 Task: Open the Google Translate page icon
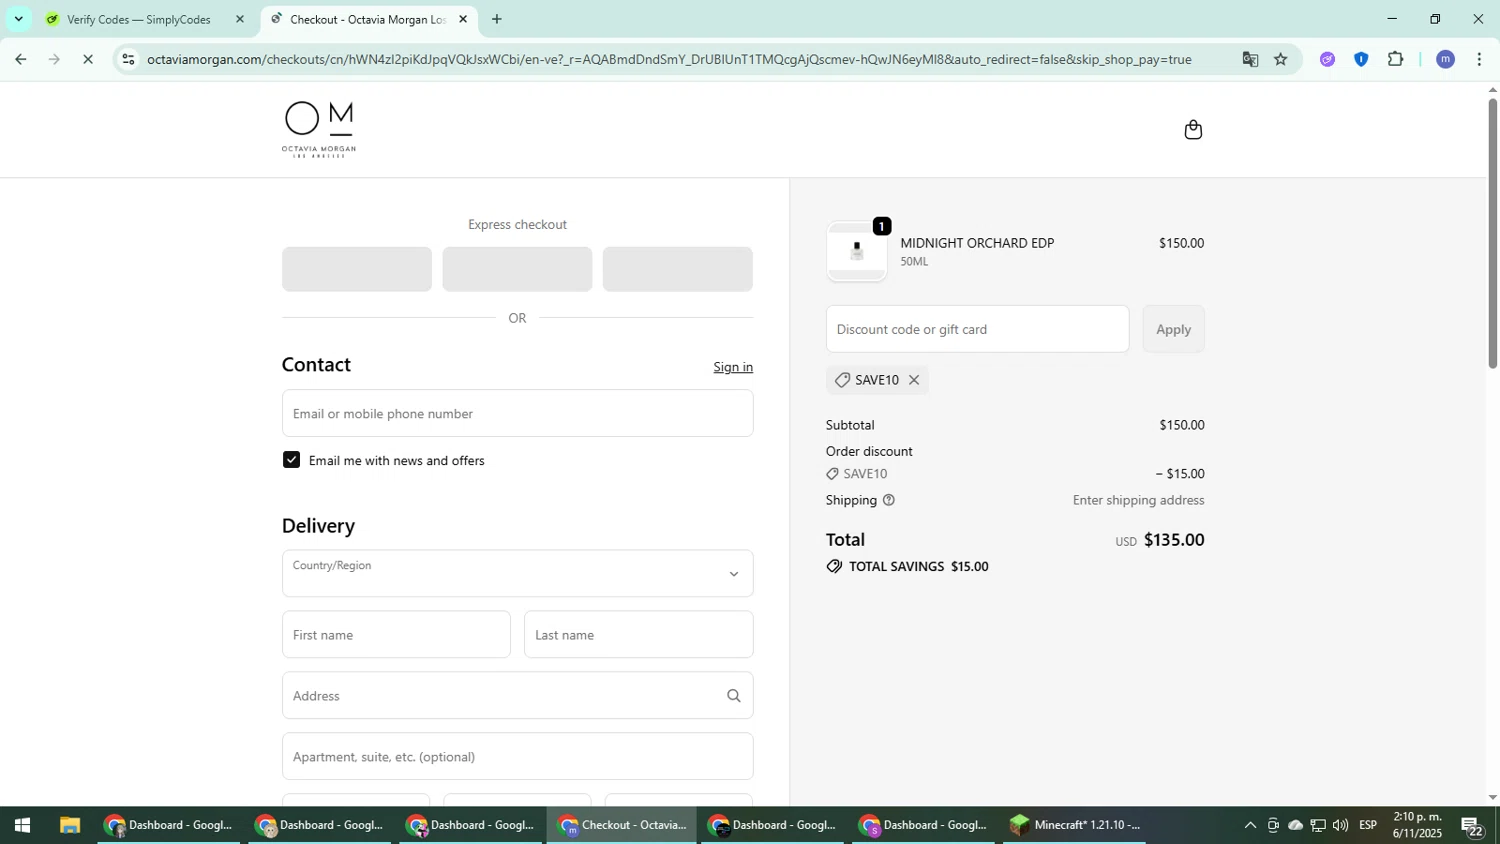point(1250,59)
